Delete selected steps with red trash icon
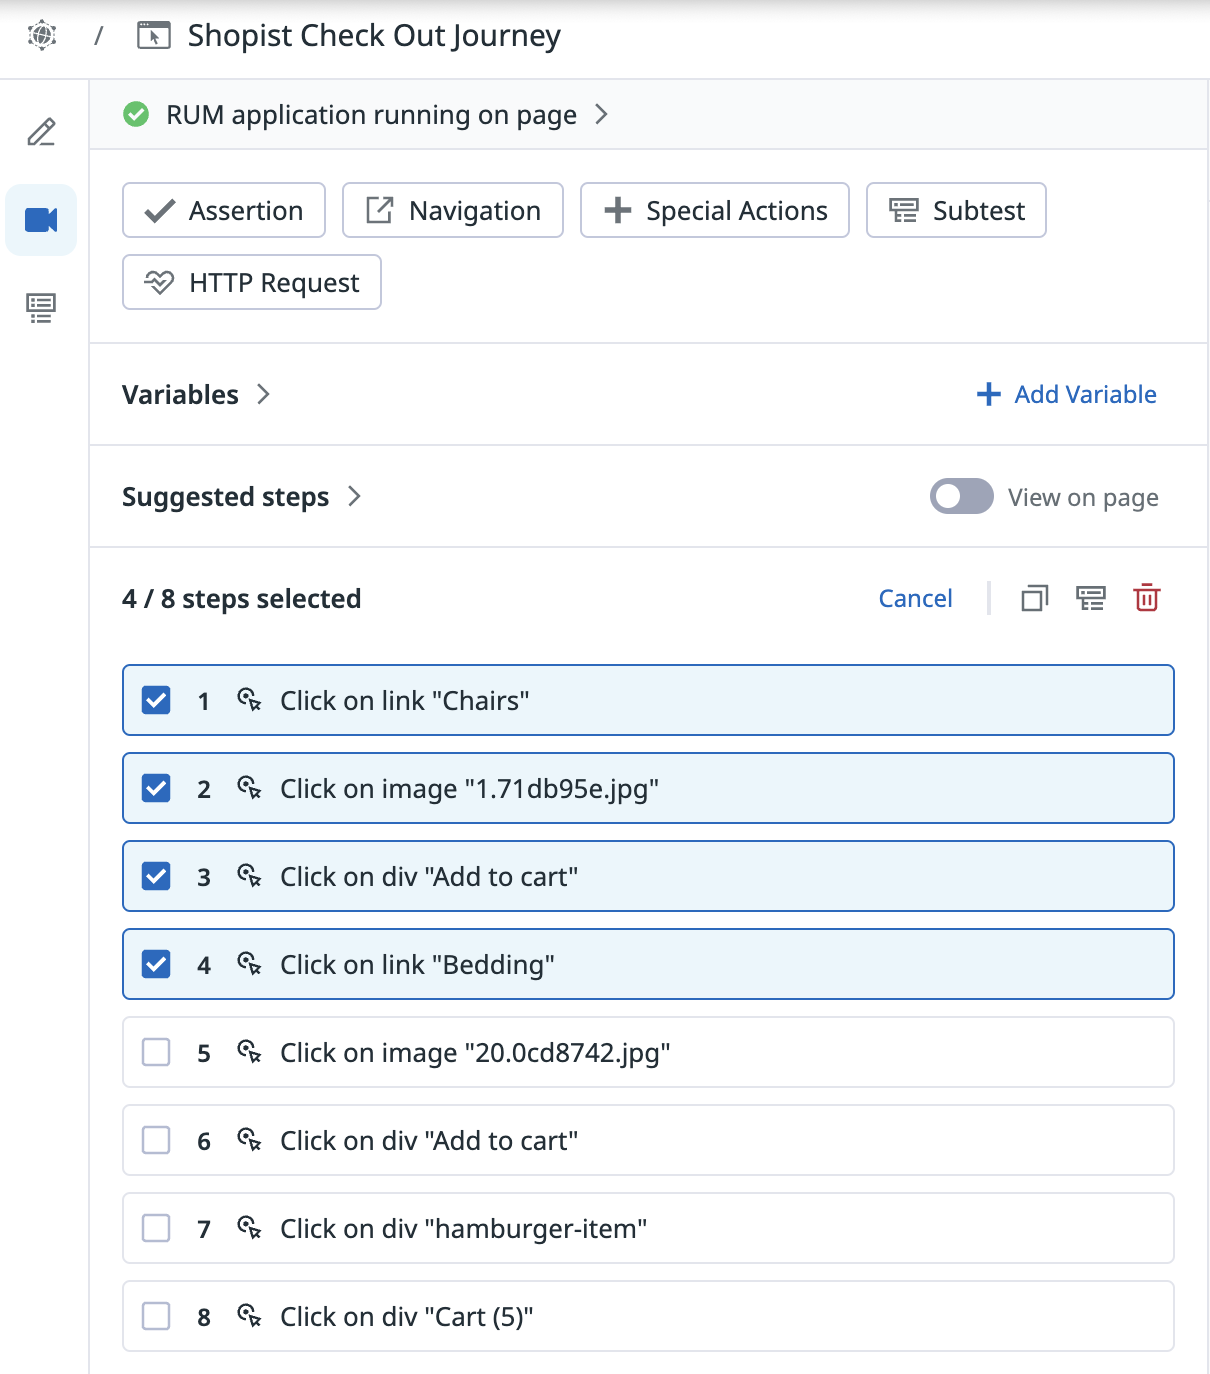Screen dimensions: 1210x1374 [1147, 598]
